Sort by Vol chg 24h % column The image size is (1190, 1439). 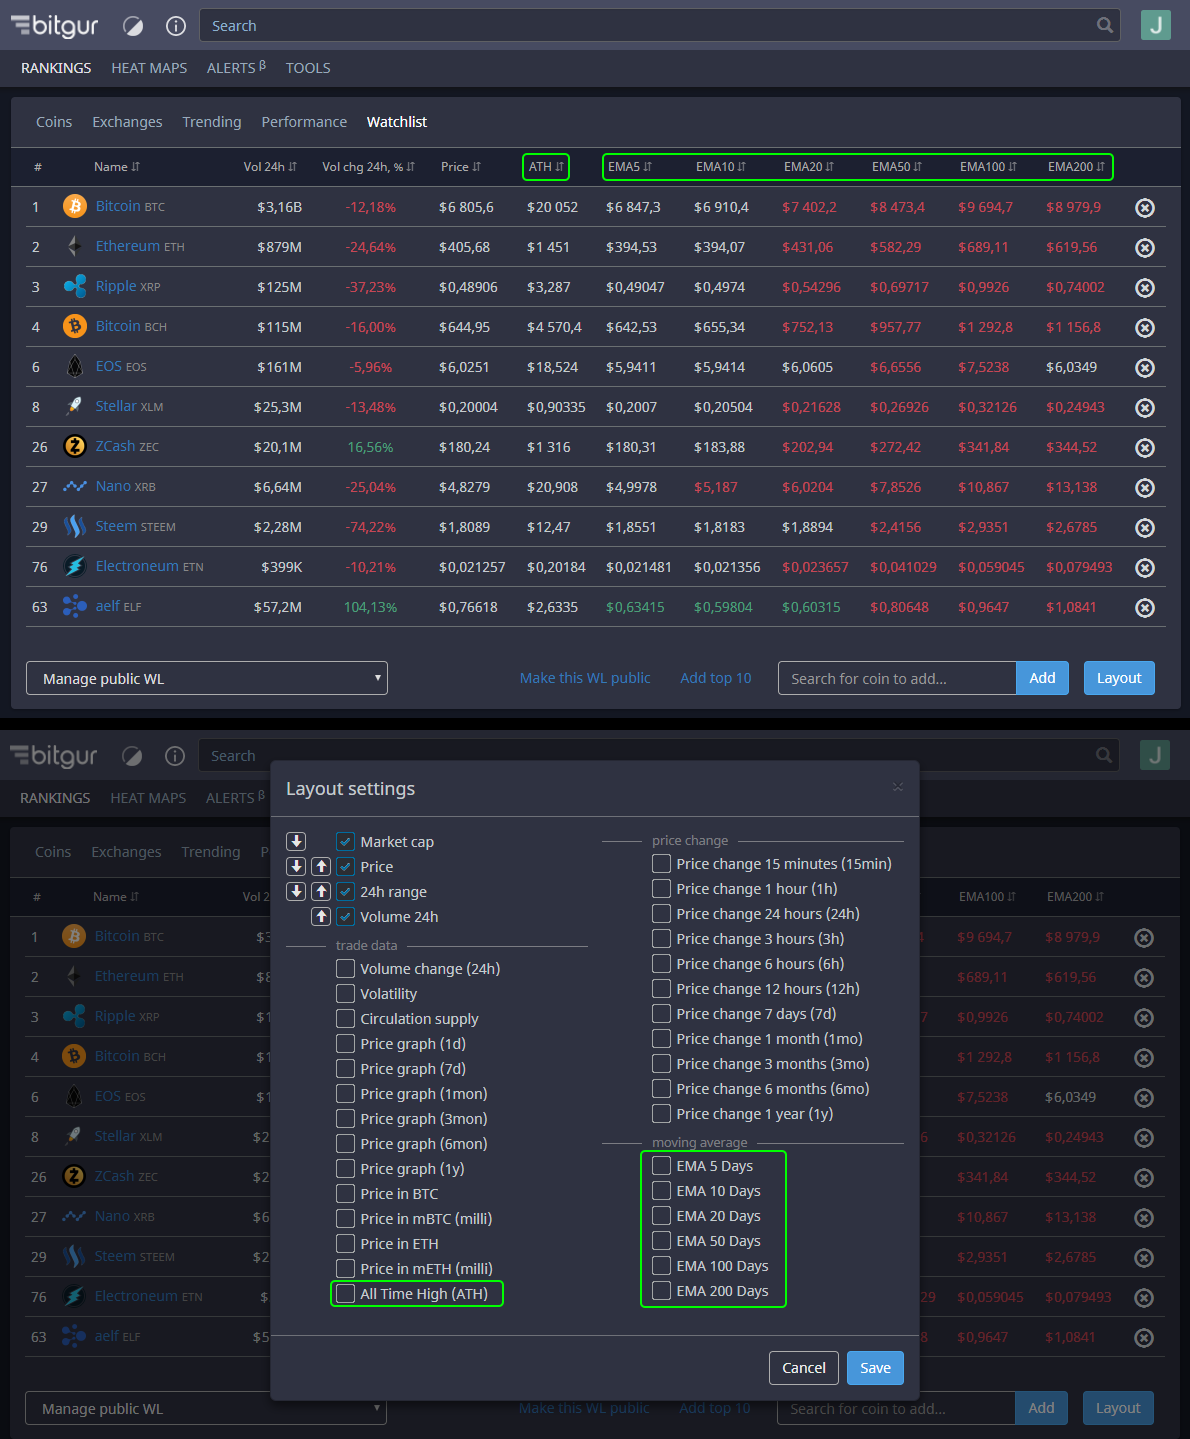[368, 167]
